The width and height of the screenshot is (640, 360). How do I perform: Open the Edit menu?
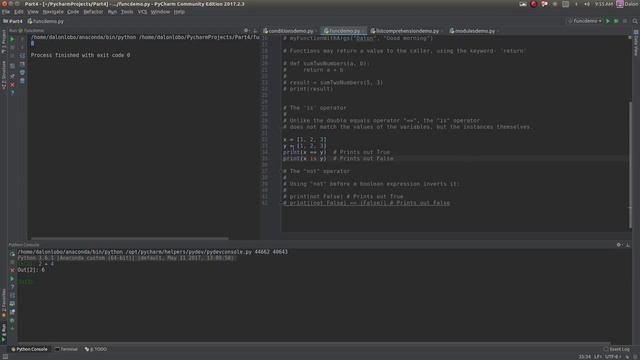19,12
